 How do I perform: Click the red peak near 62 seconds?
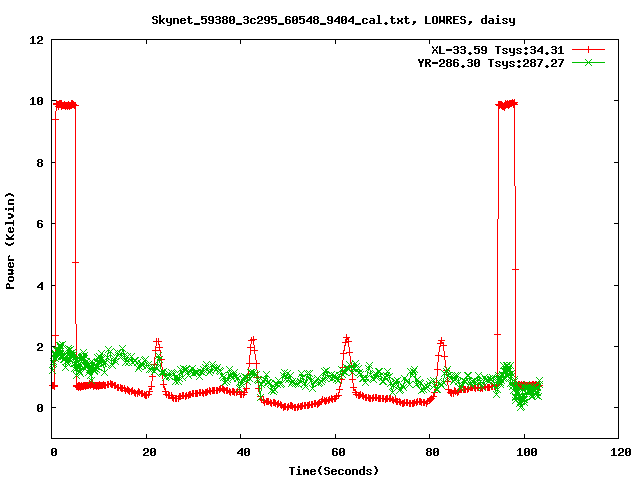347,338
